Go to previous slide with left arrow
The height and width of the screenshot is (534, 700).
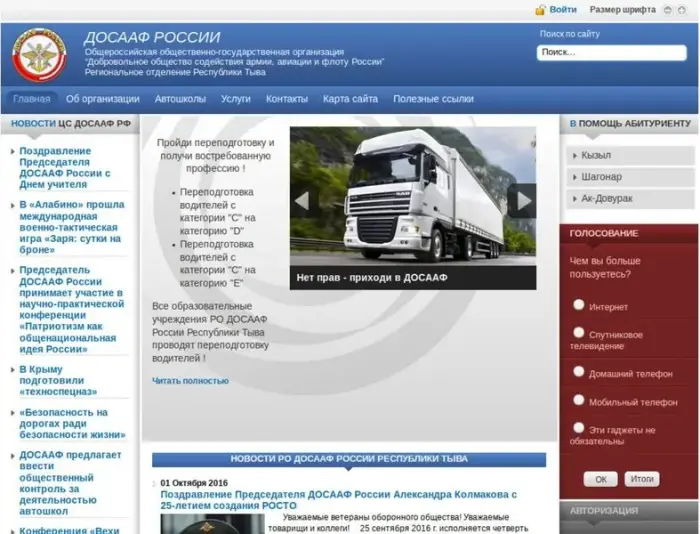point(301,200)
